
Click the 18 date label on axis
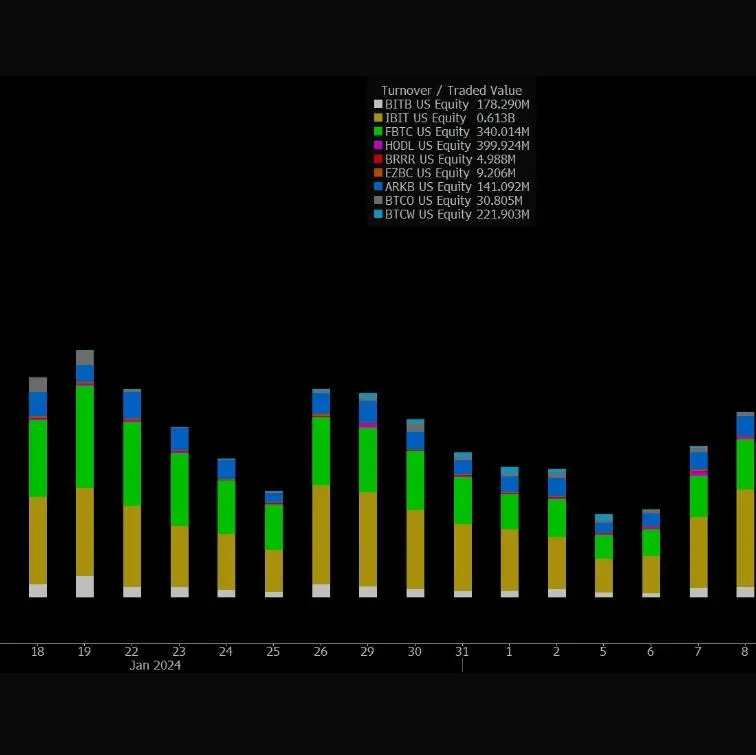pyautogui.click(x=38, y=652)
